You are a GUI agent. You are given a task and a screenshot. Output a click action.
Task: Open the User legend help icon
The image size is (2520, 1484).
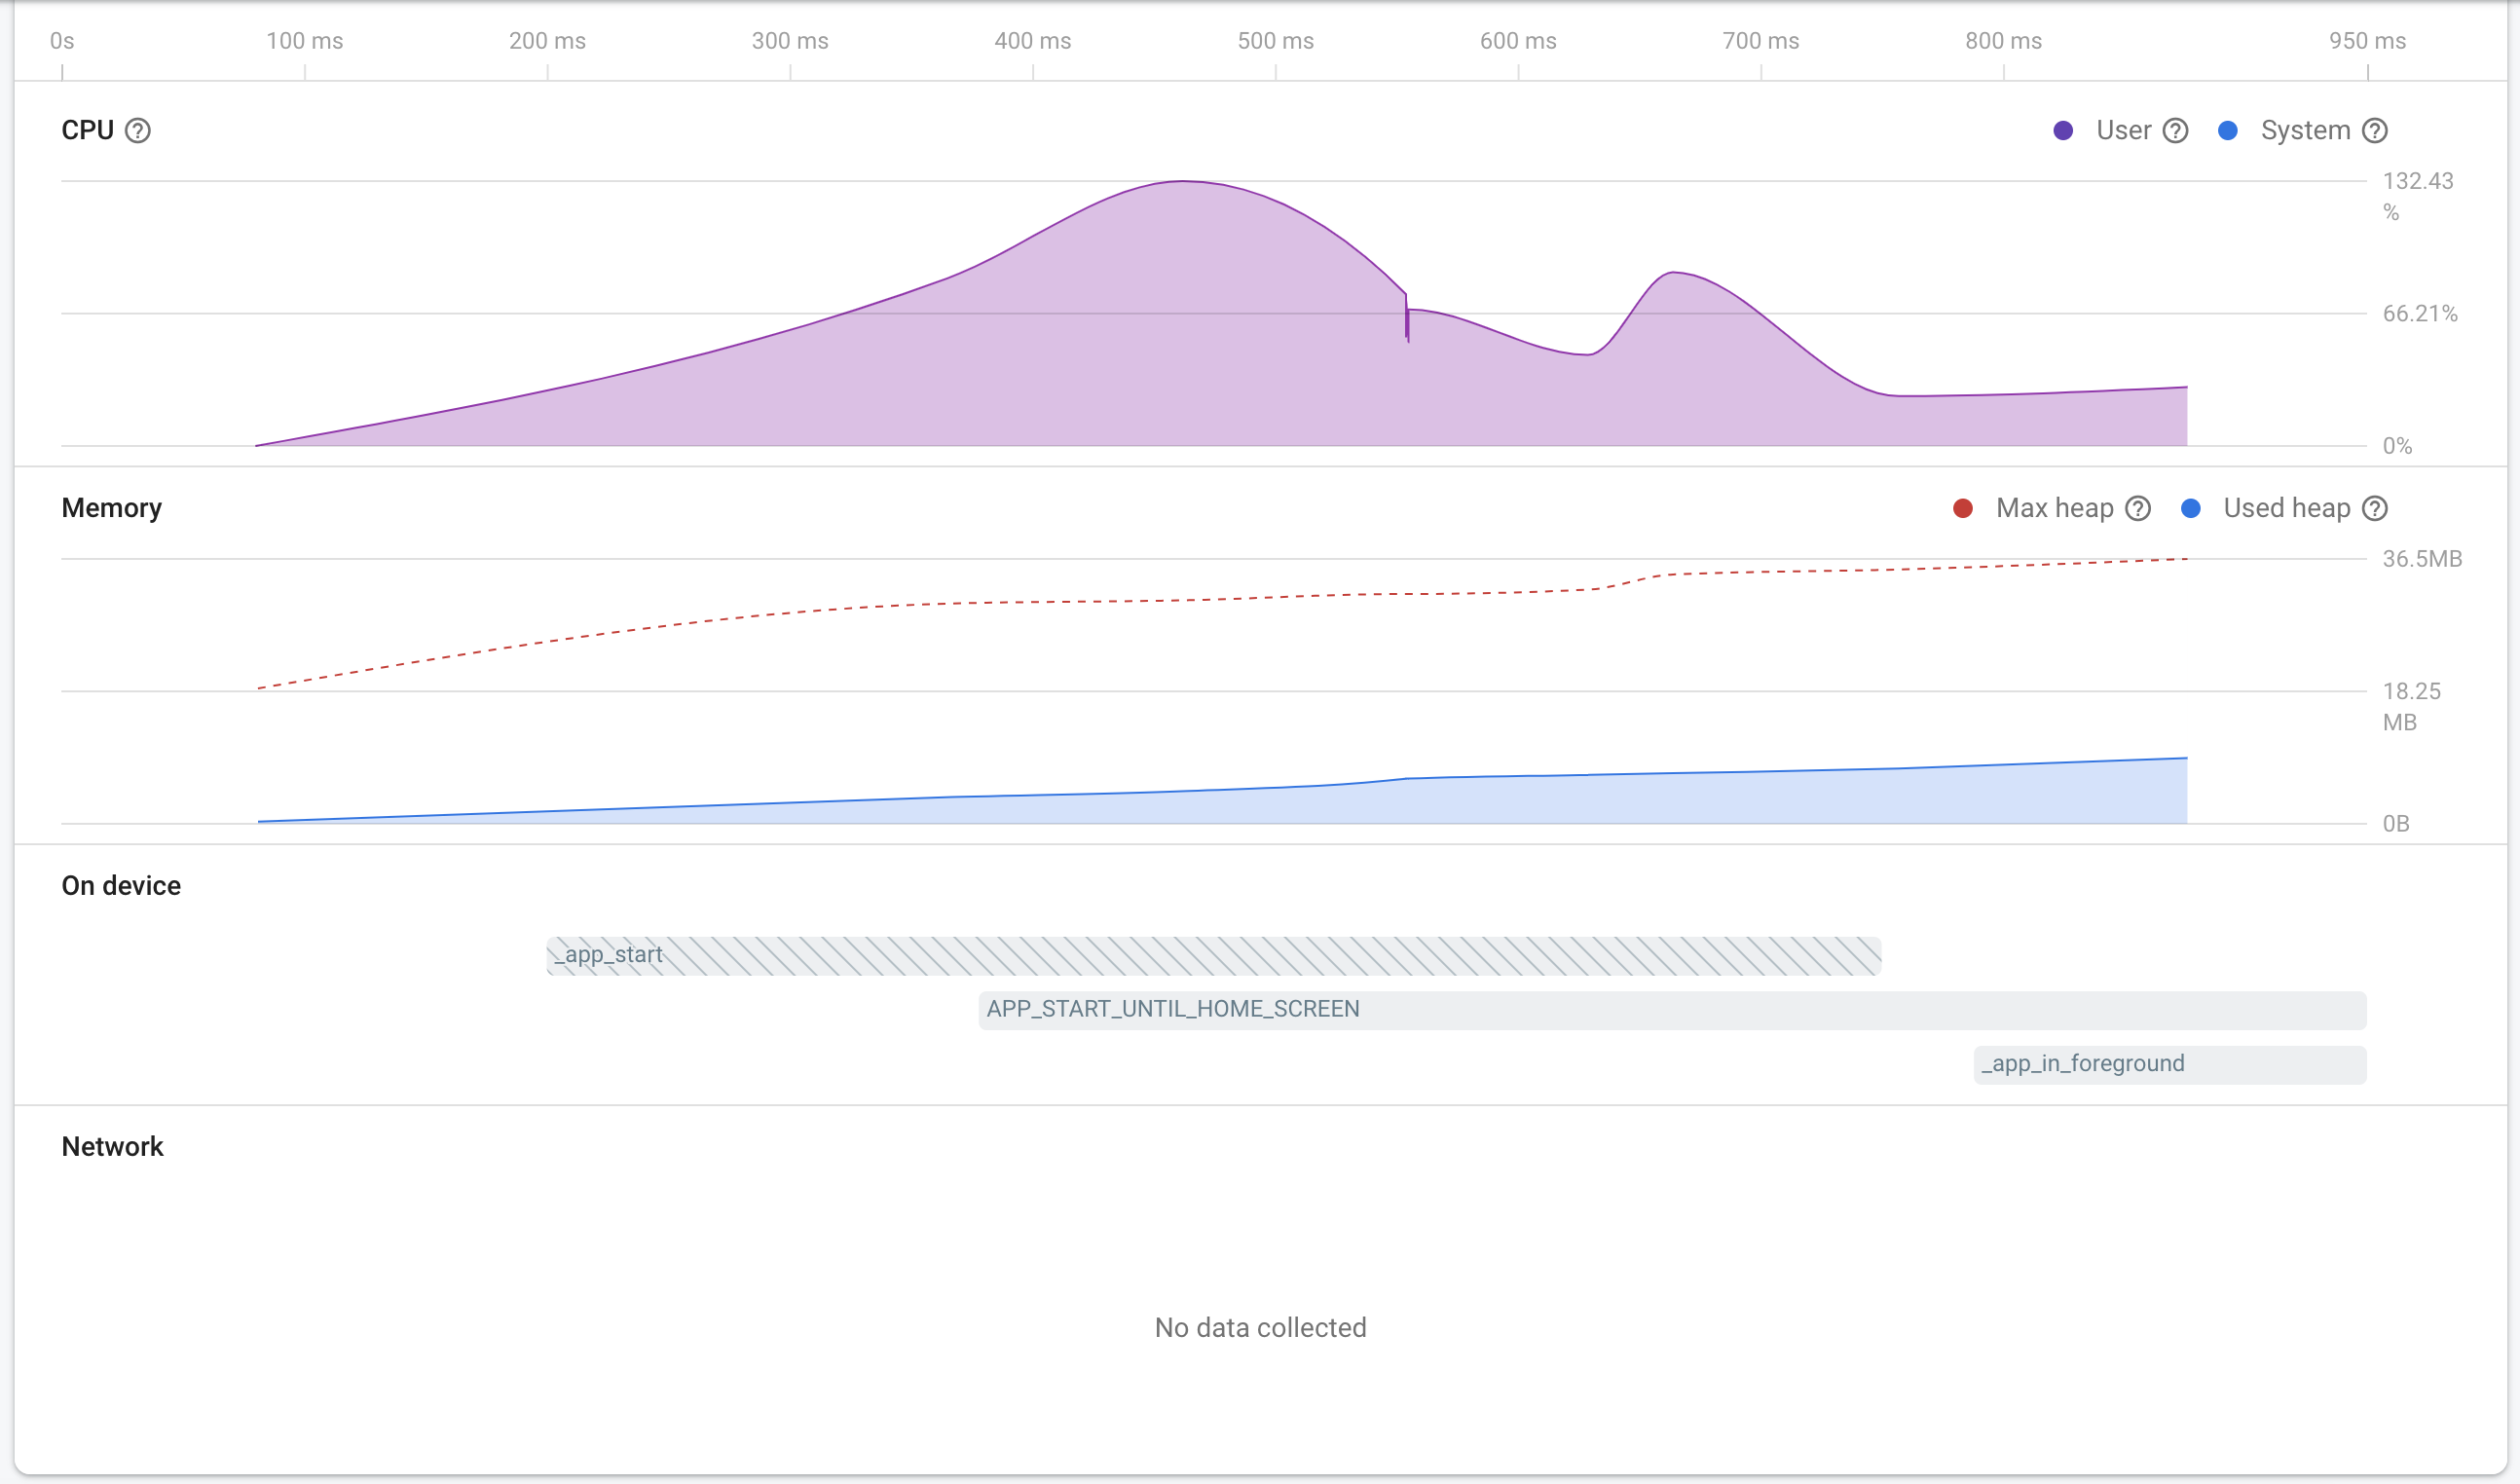[2175, 131]
